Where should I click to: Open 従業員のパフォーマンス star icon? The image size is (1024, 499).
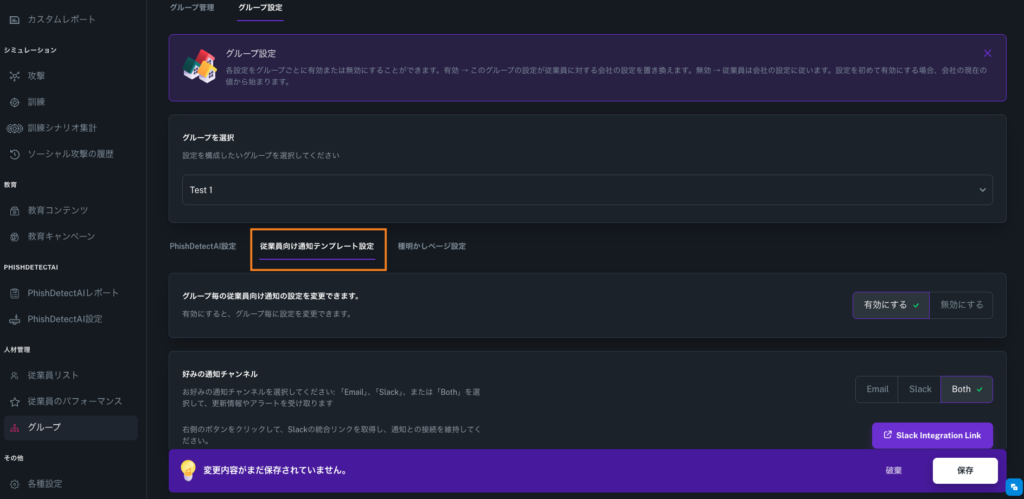point(14,401)
